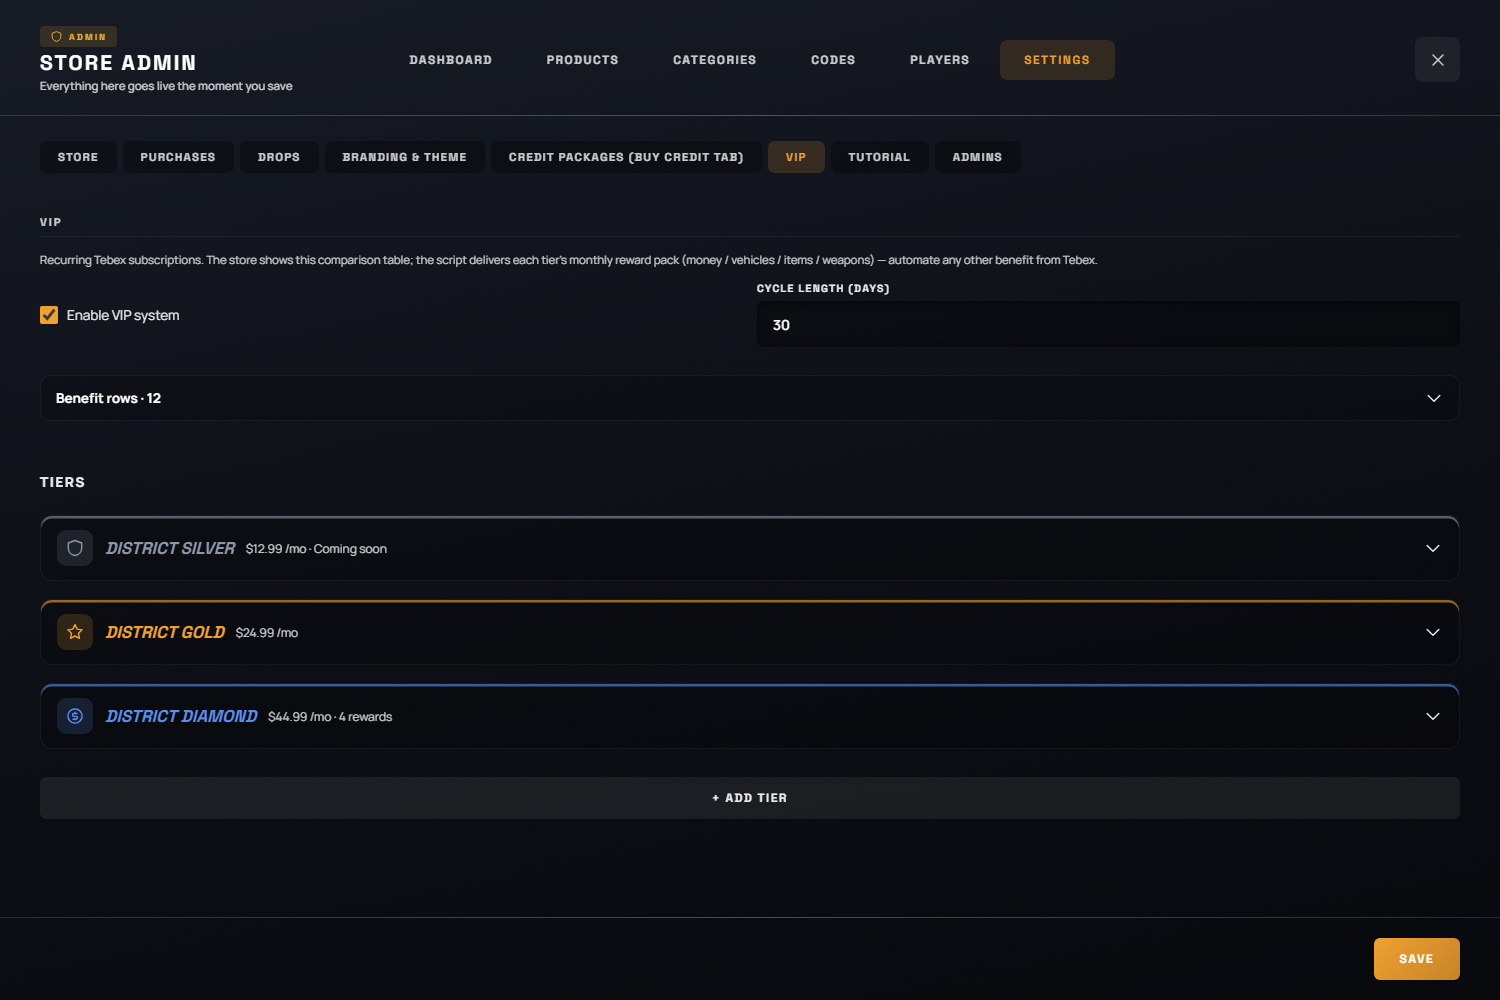Image resolution: width=1500 pixels, height=1000 pixels.
Task: Click the $44.99 /mo 4 rewards text
Action: coord(330,717)
